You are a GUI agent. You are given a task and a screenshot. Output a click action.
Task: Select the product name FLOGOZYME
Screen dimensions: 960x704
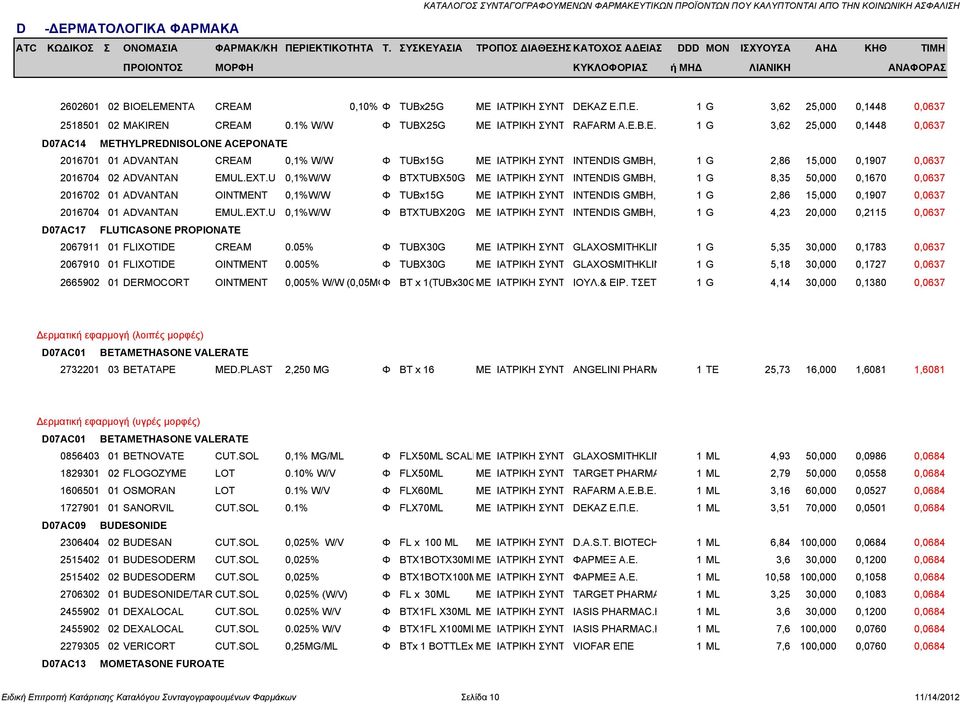pos(154,473)
